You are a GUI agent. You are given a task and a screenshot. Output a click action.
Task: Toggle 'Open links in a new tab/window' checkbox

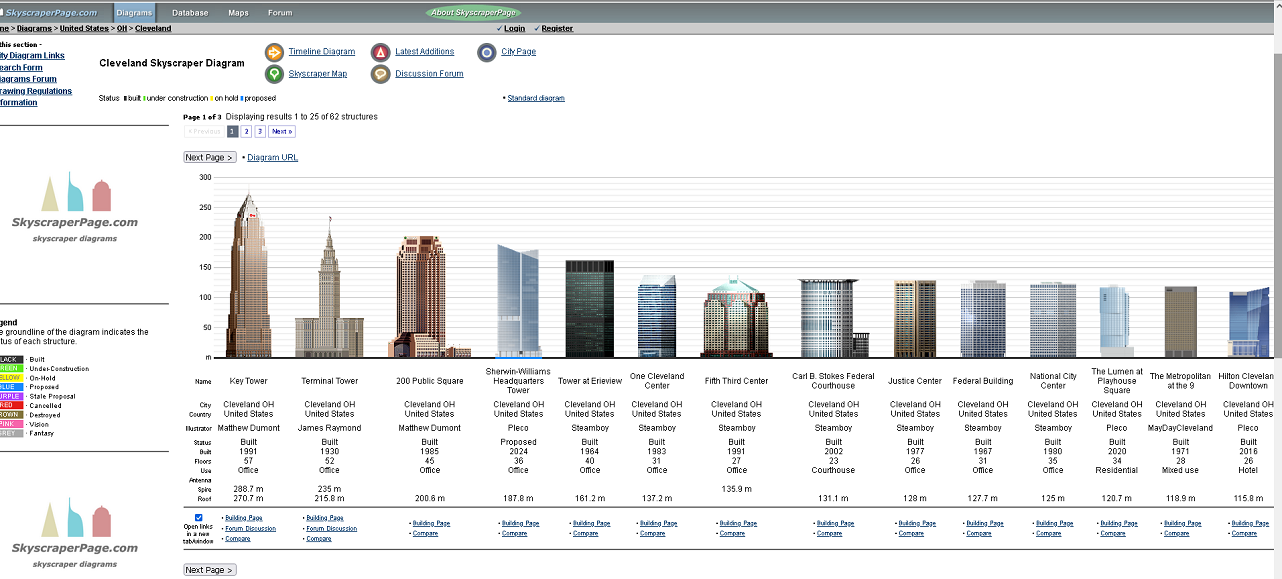point(198,518)
